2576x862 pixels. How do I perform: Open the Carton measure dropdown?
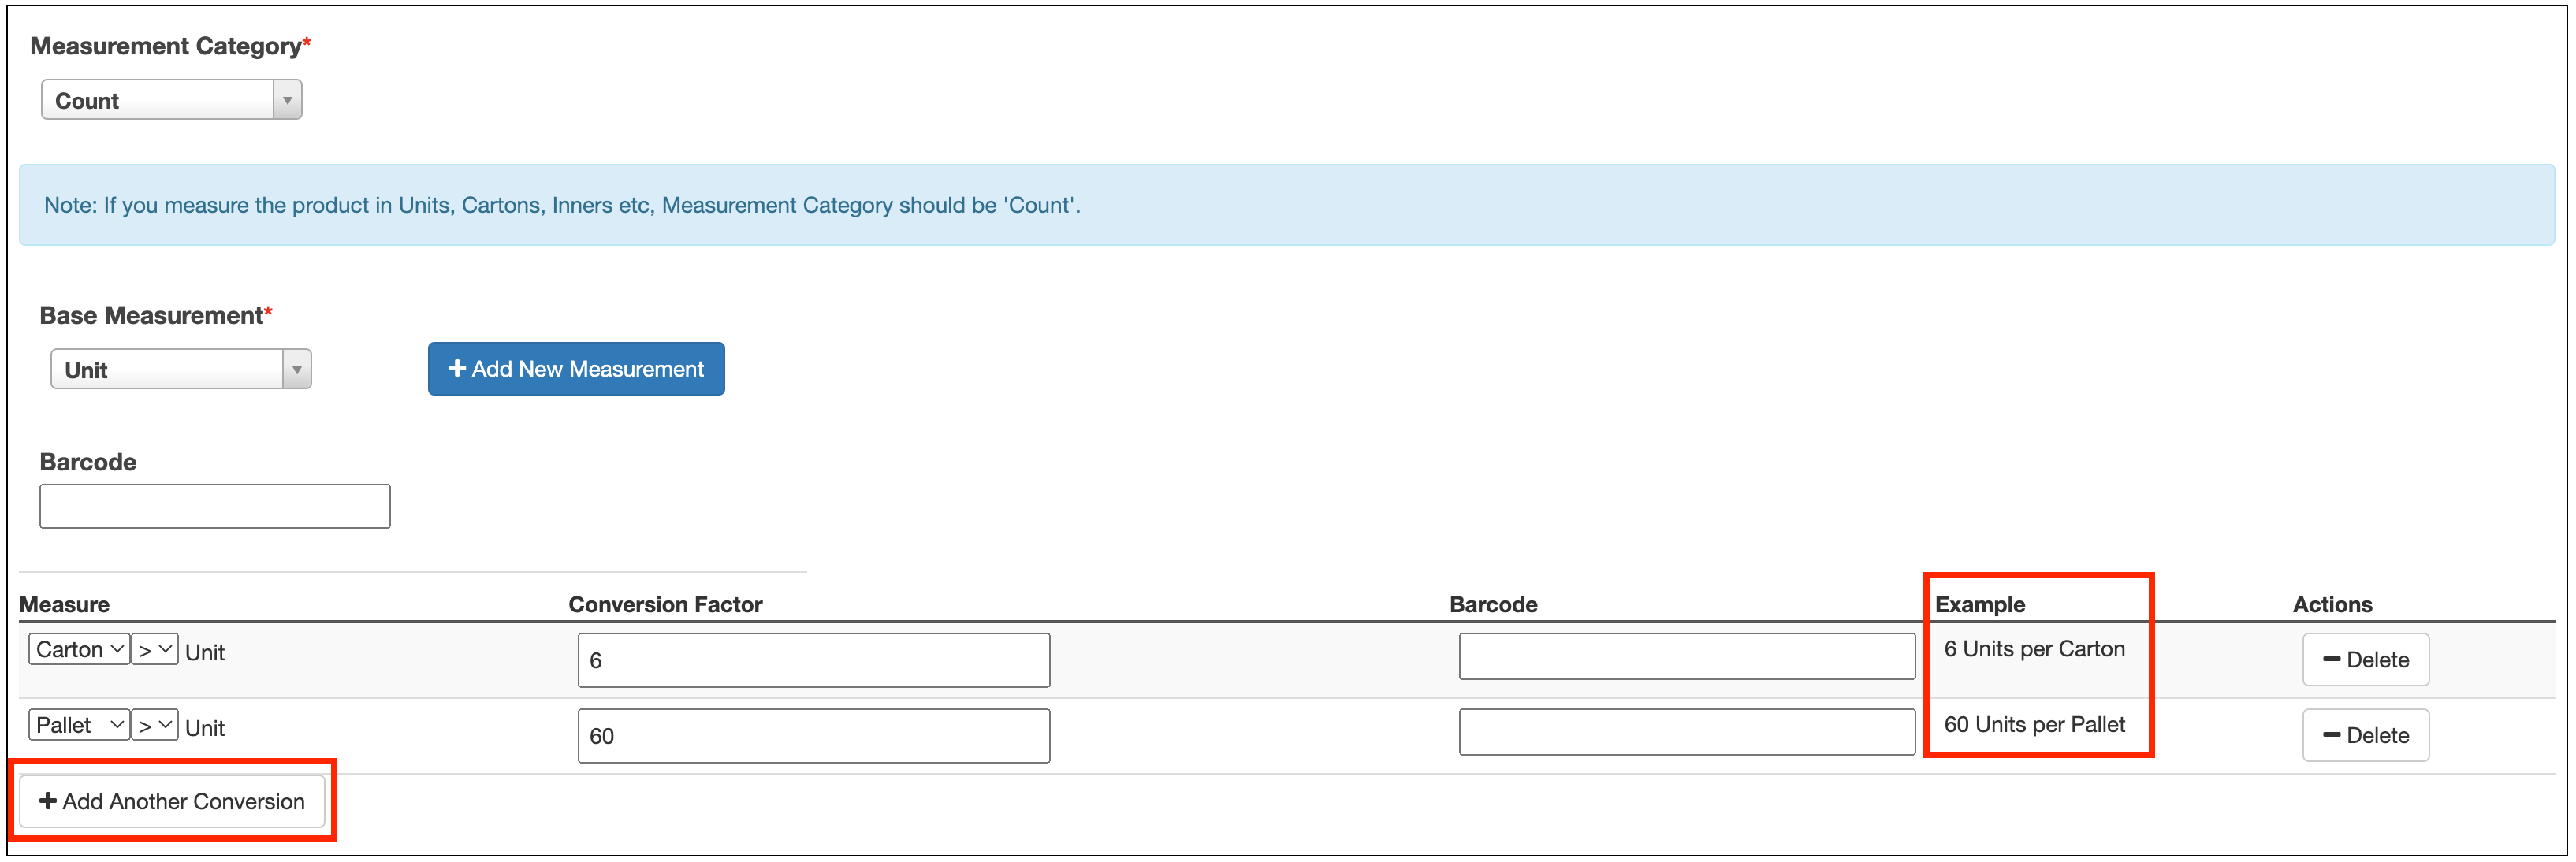79,649
